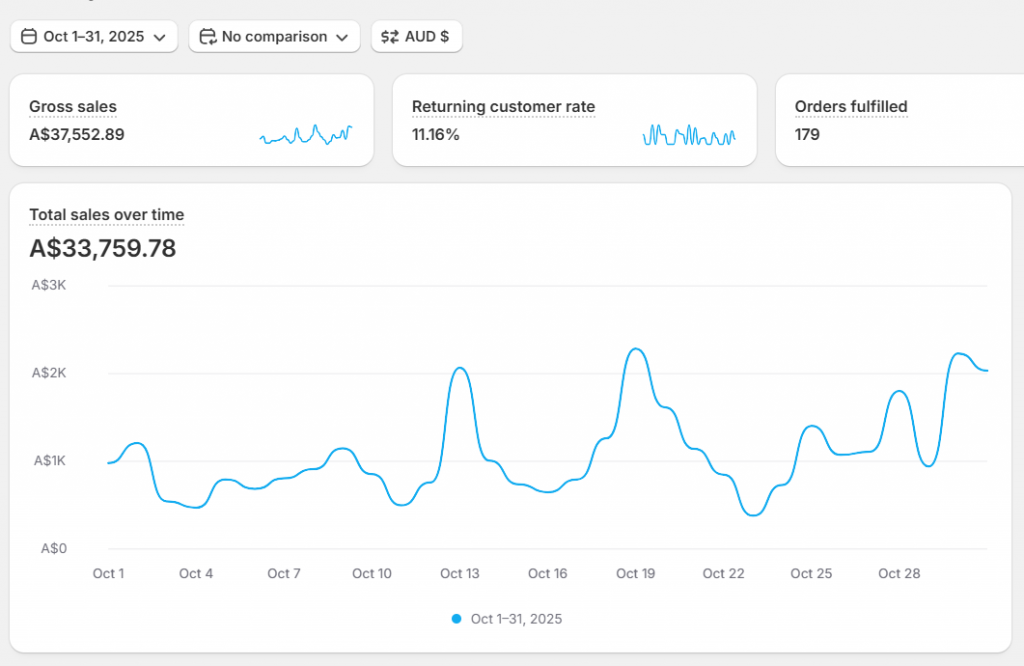Screen dimensions: 1024x666
Task: Open the Gross sales report link
Action: 73,106
